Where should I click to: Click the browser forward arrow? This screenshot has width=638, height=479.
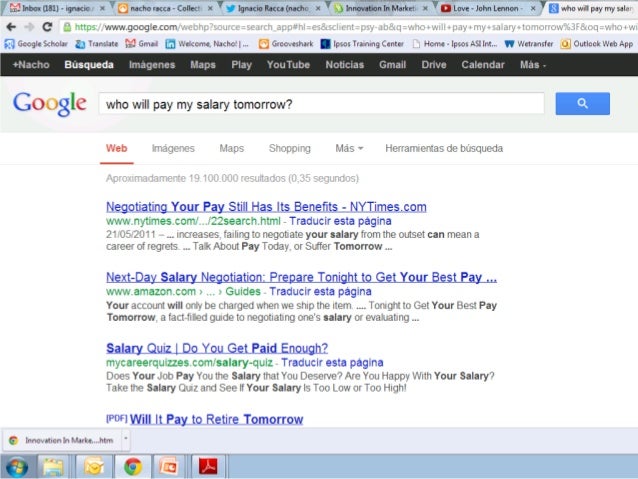(x=29, y=27)
